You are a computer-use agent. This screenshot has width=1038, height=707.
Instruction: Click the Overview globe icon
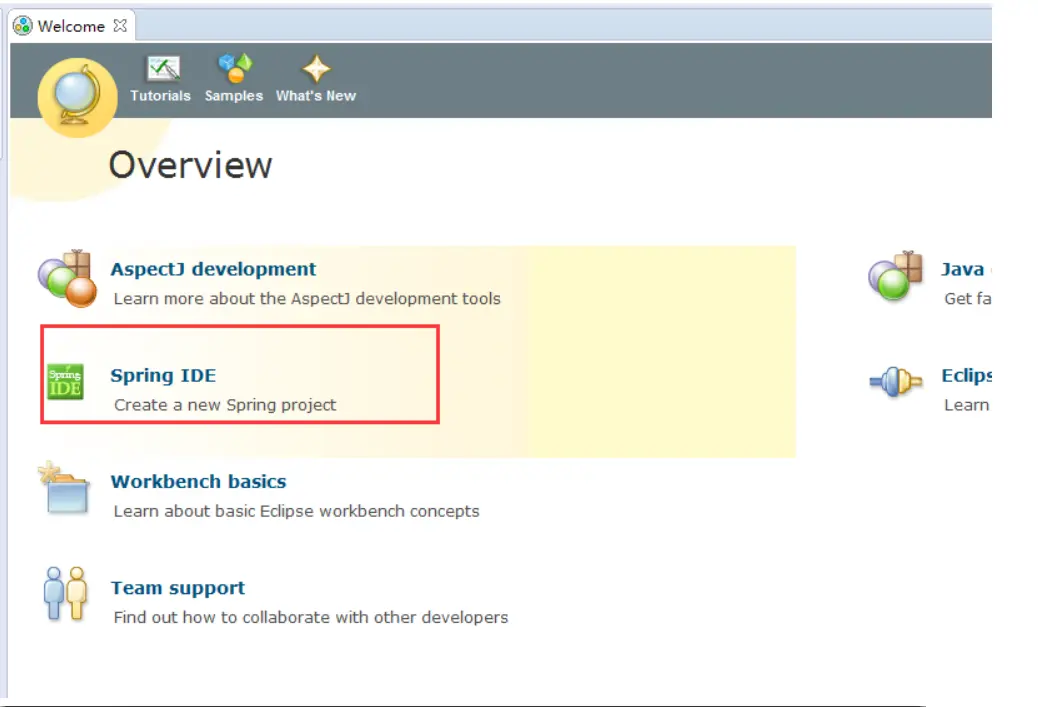[77, 97]
